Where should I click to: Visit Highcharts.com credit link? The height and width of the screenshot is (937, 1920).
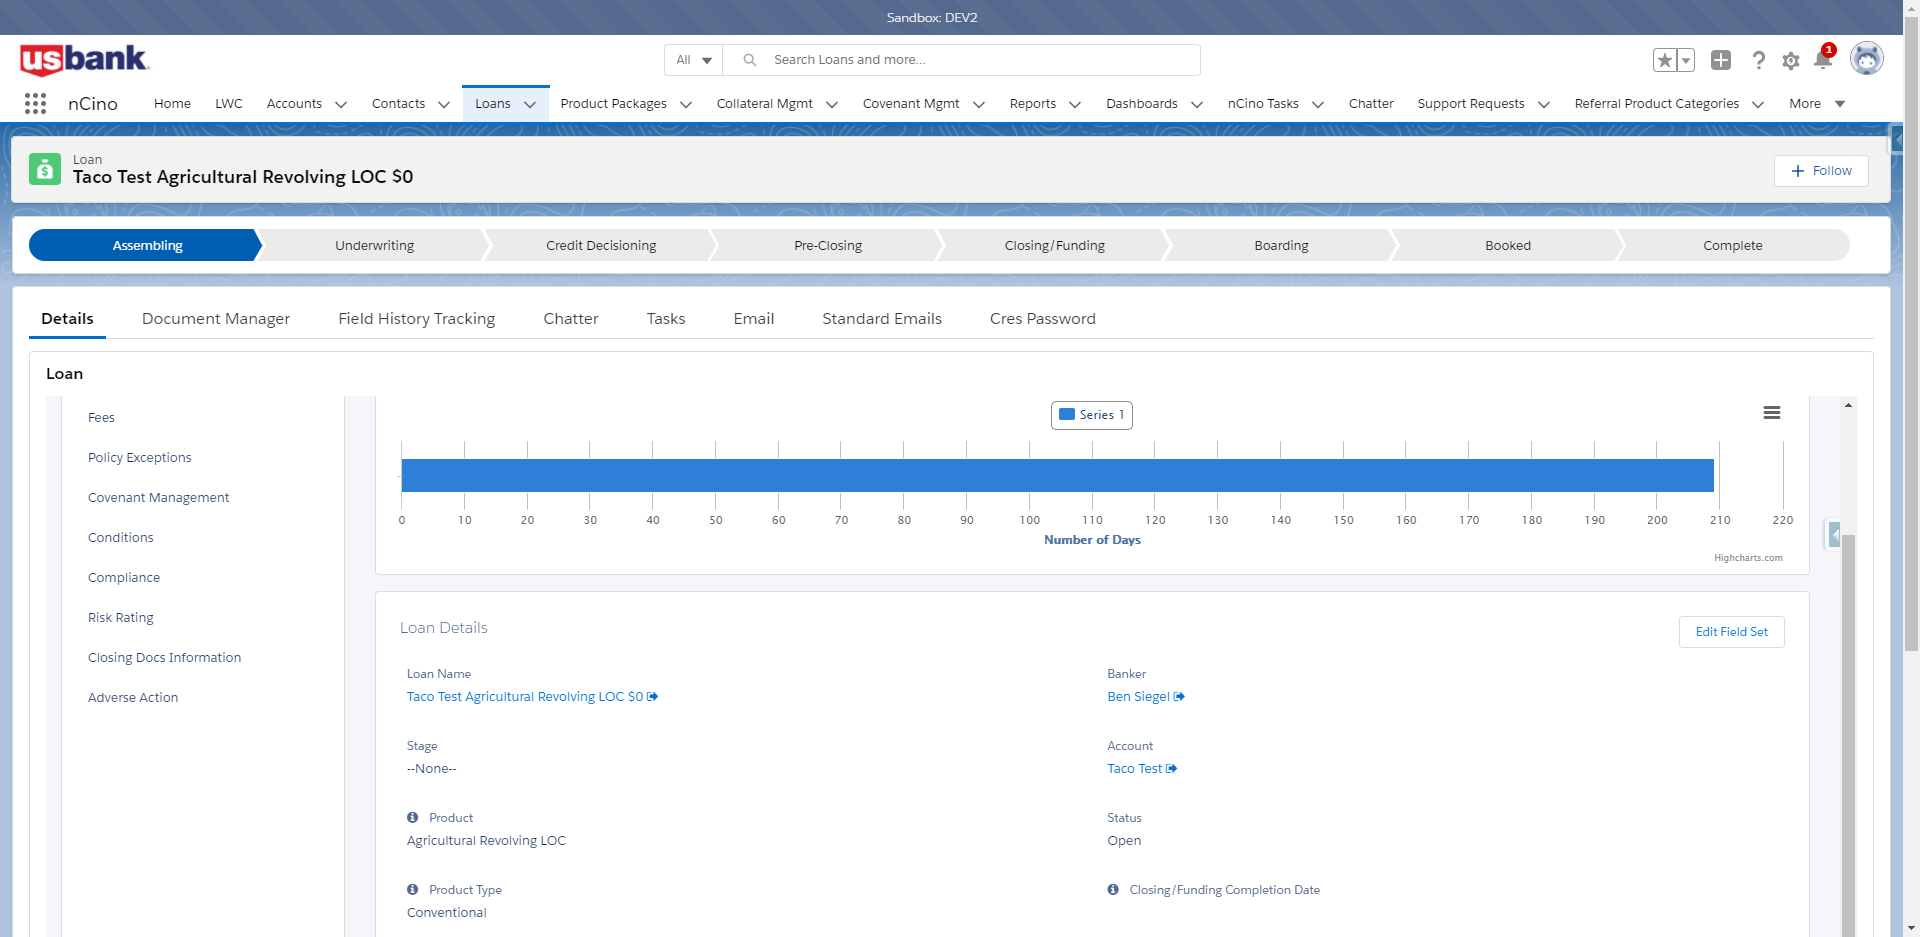(1748, 558)
